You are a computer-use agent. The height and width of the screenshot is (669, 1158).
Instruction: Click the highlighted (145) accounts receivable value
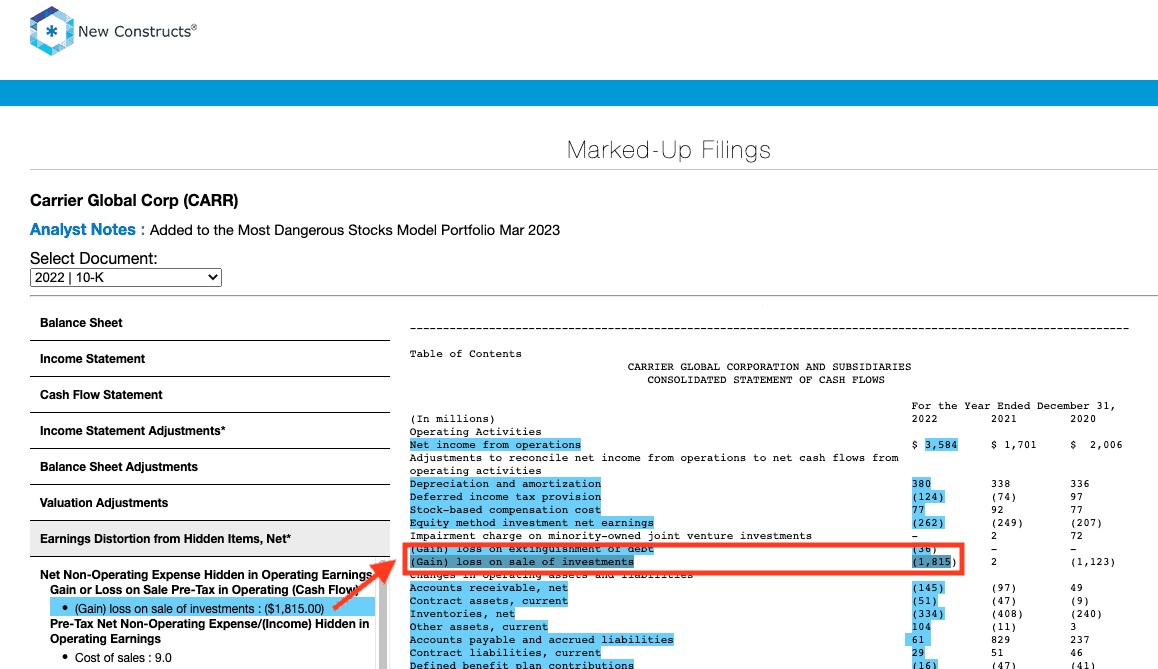pyautogui.click(x=928, y=588)
